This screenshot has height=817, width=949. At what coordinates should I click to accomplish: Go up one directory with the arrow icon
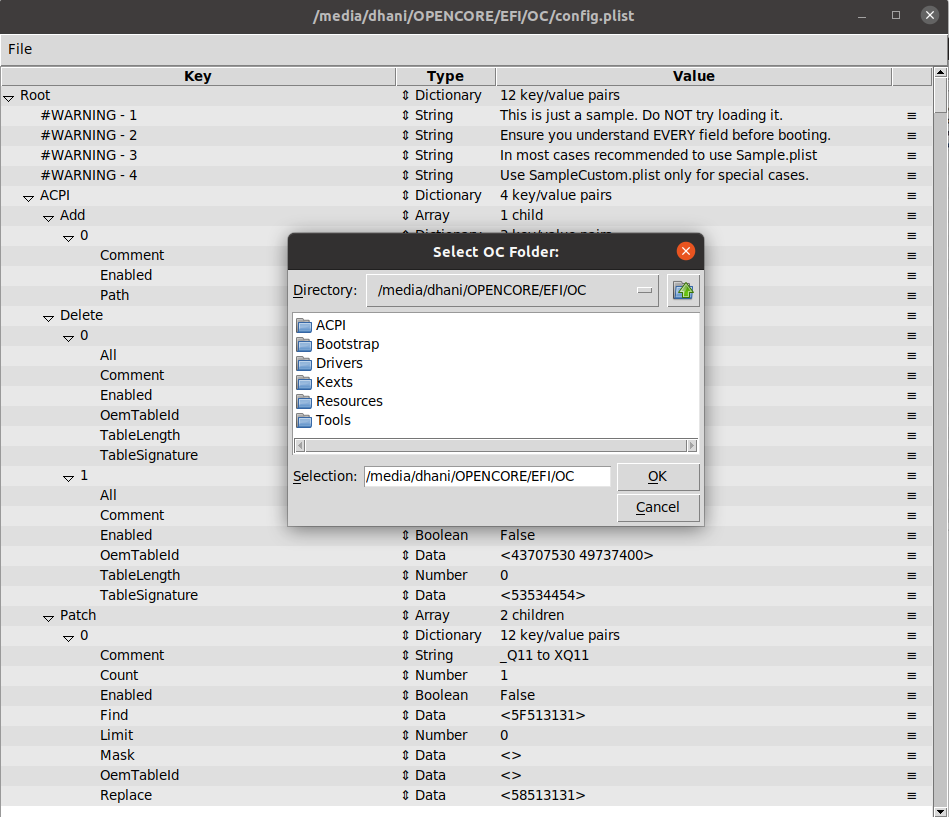click(x=683, y=290)
